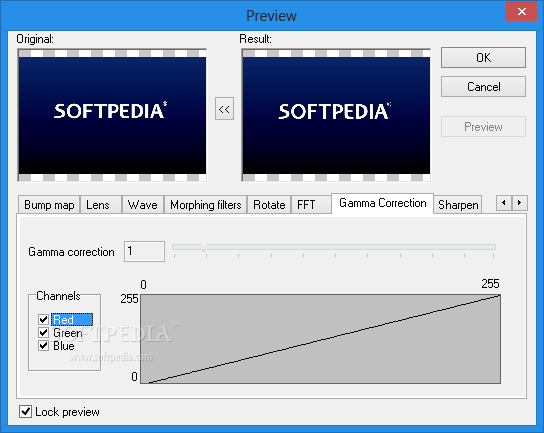
Task: Click the Gamma correction value field
Action: click(144, 251)
